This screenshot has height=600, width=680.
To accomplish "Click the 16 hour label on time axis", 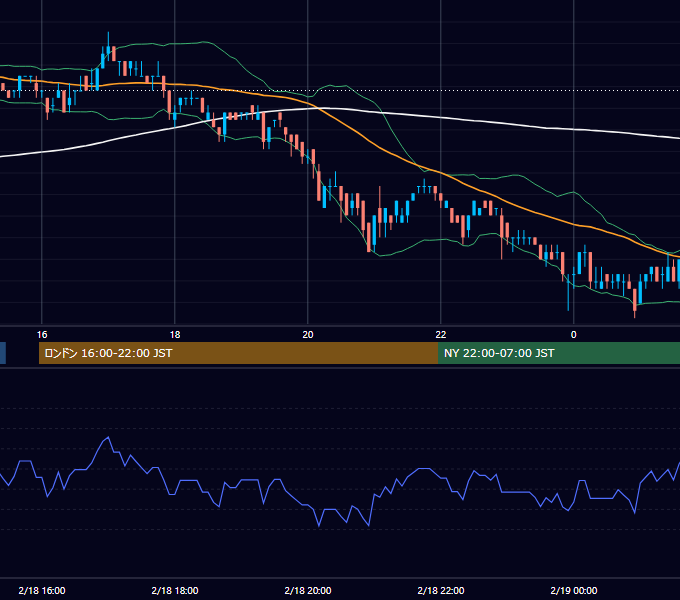I will [x=42, y=335].
